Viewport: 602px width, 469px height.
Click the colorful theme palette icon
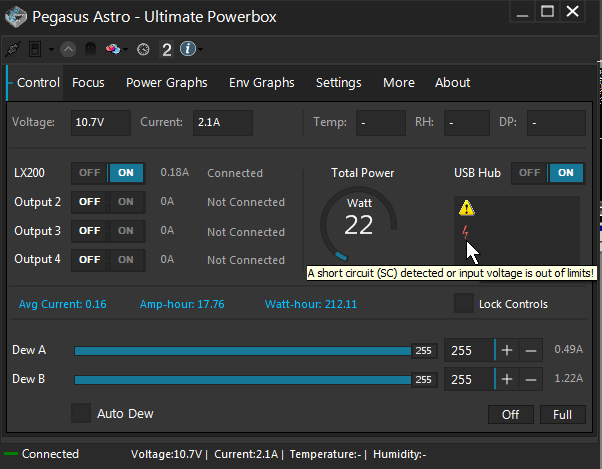113,49
